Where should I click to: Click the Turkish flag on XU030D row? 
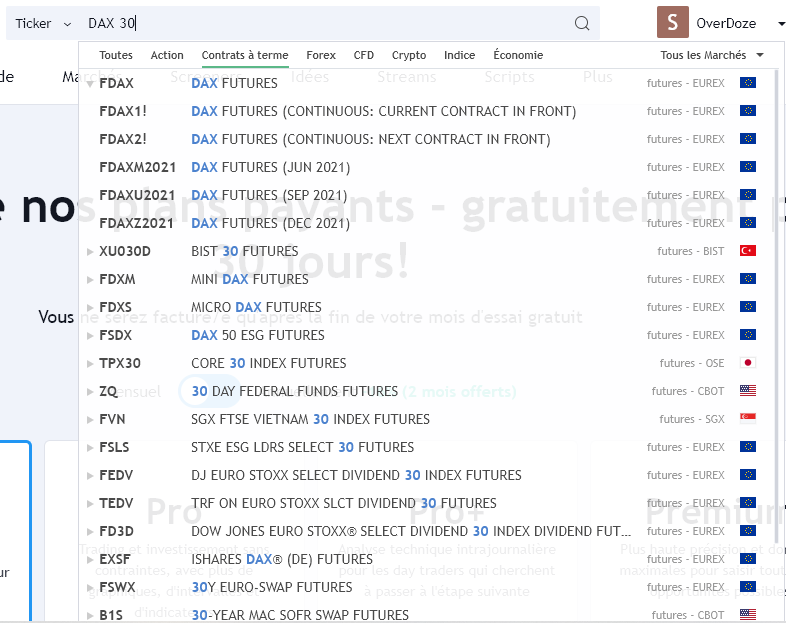tap(747, 251)
